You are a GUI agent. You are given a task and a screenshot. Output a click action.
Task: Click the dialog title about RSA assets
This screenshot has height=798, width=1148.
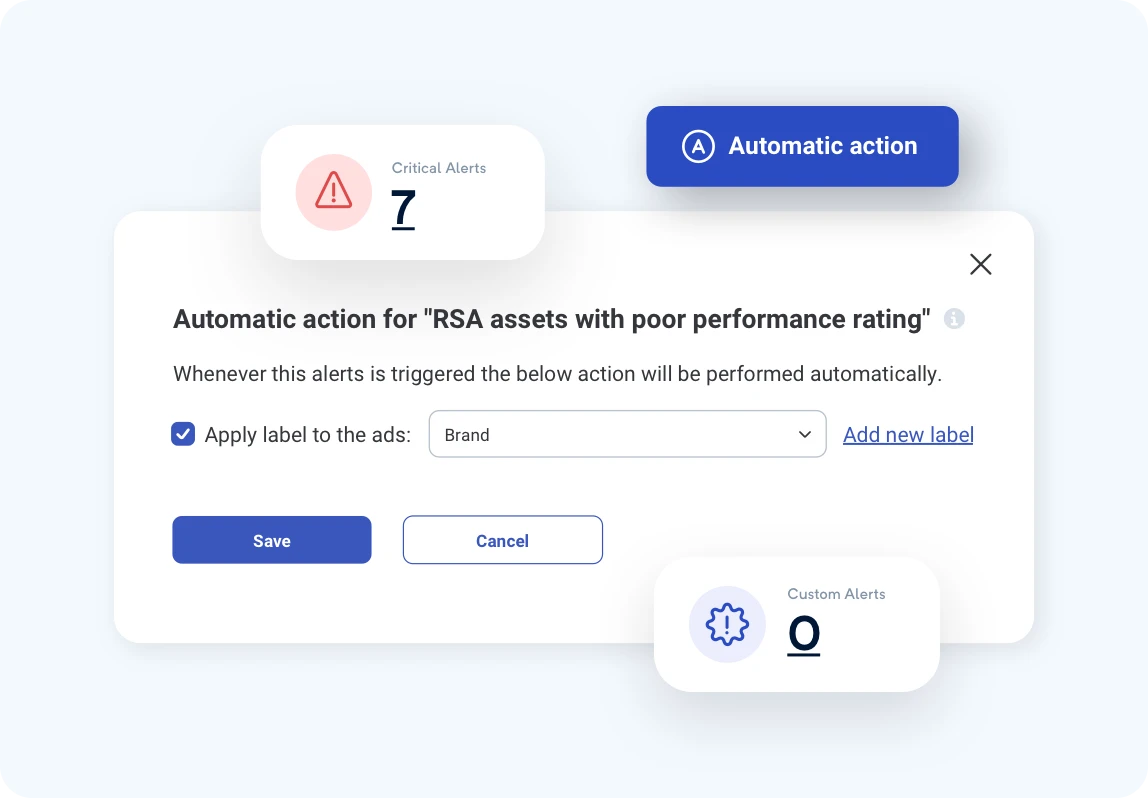pos(551,319)
